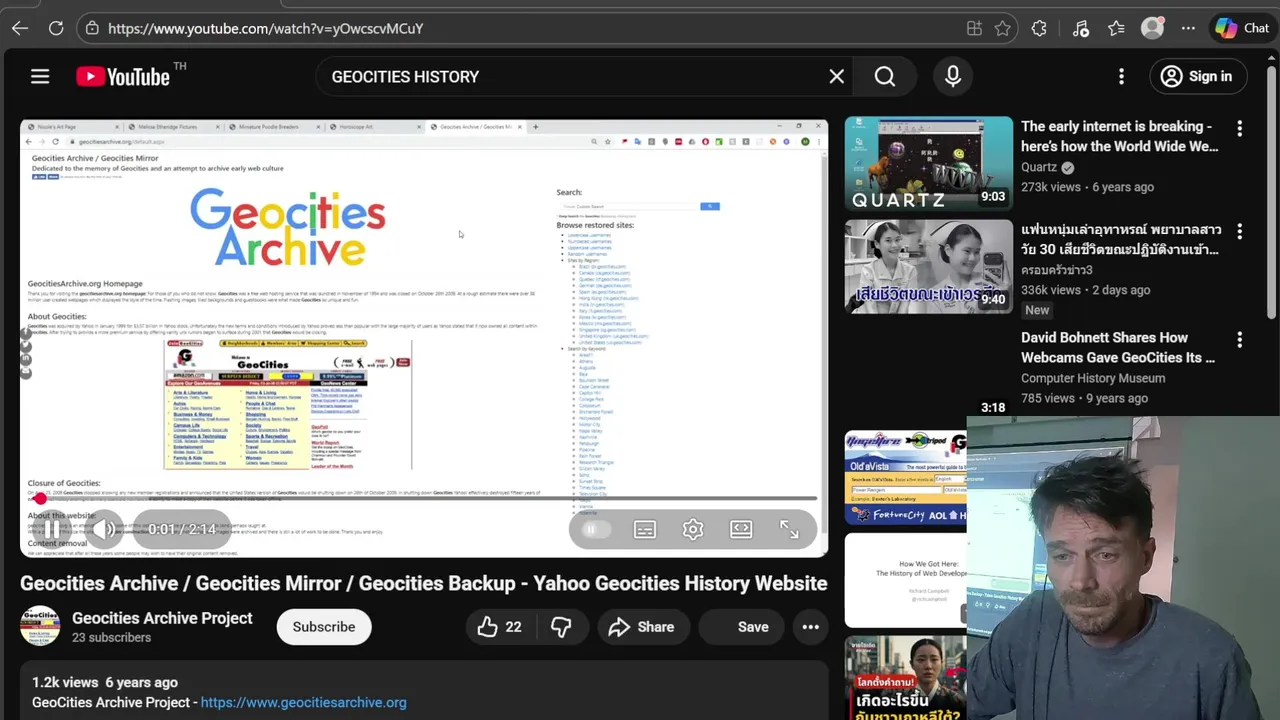The height and width of the screenshot is (720, 1280).
Task: Share the video
Action: pyautogui.click(x=642, y=627)
